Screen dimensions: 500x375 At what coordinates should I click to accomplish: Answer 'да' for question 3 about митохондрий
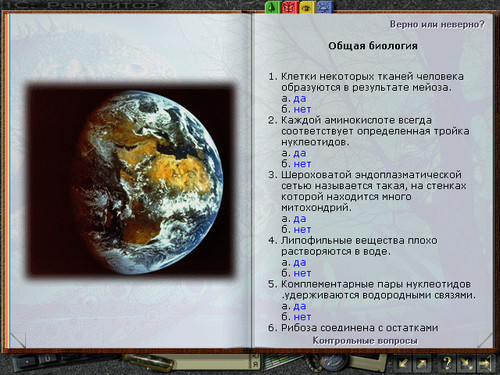click(x=300, y=219)
